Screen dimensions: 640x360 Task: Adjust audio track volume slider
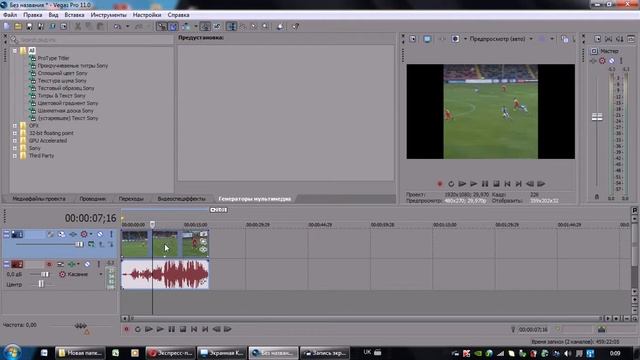pos(44,274)
